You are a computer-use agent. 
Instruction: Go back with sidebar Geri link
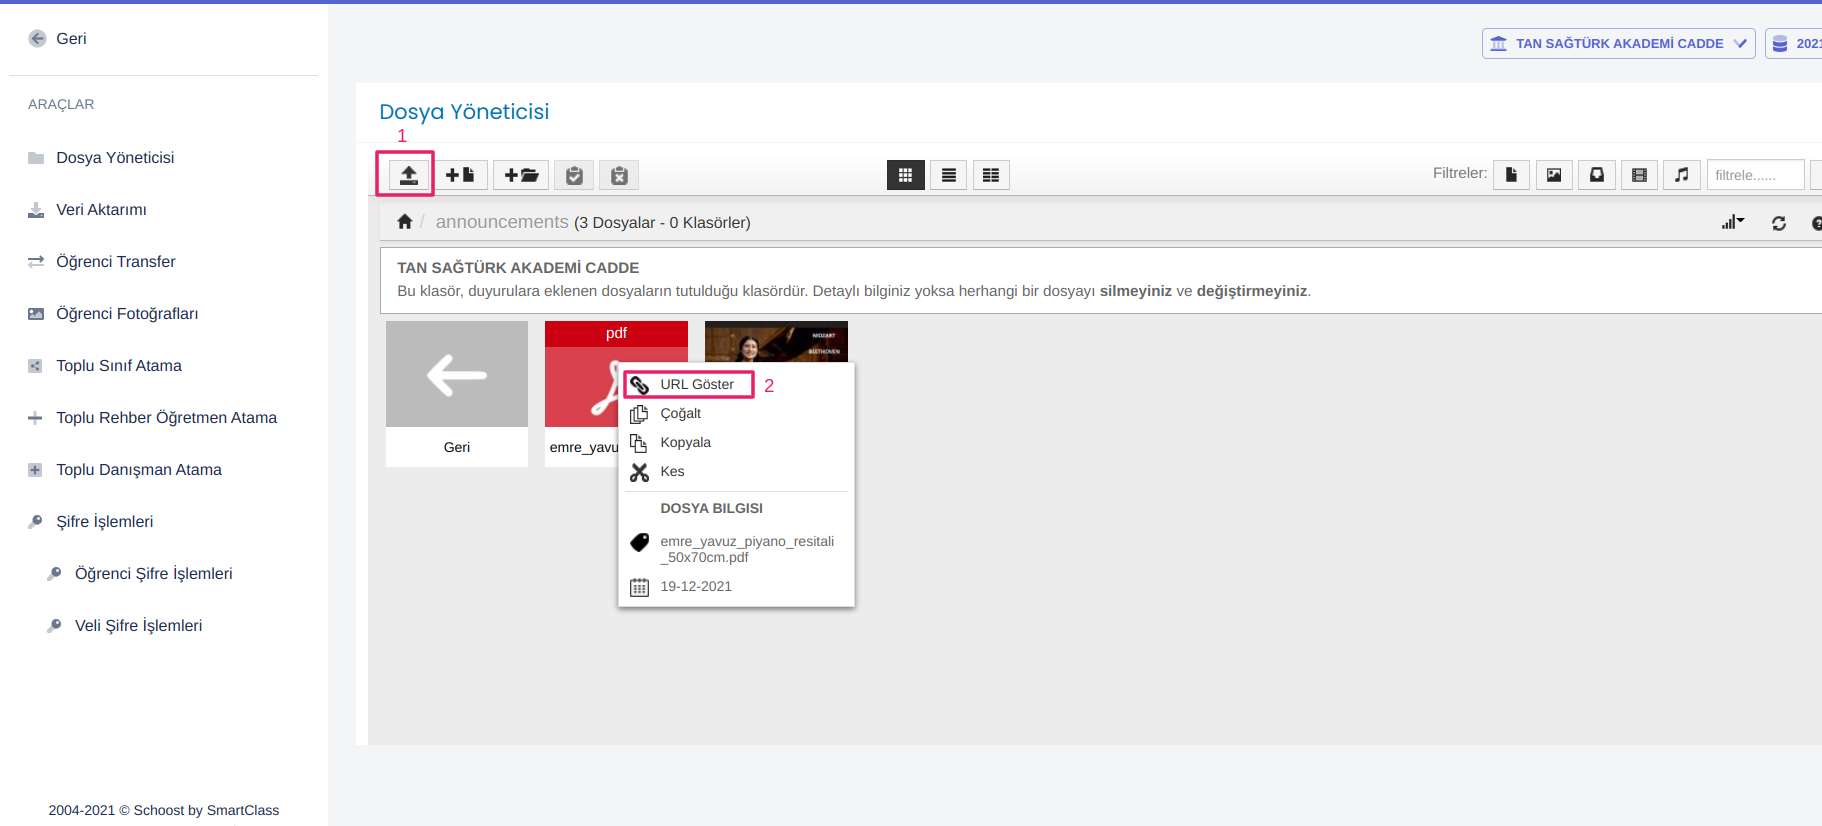click(58, 38)
